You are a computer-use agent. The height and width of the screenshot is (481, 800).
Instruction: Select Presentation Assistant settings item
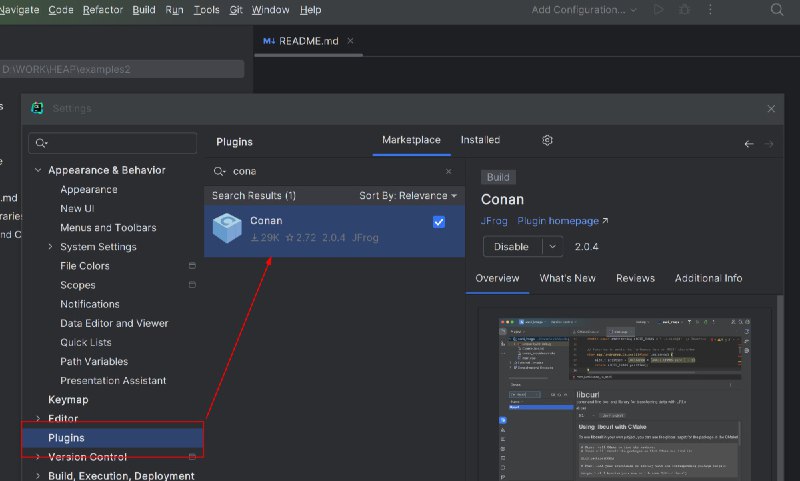click(113, 381)
